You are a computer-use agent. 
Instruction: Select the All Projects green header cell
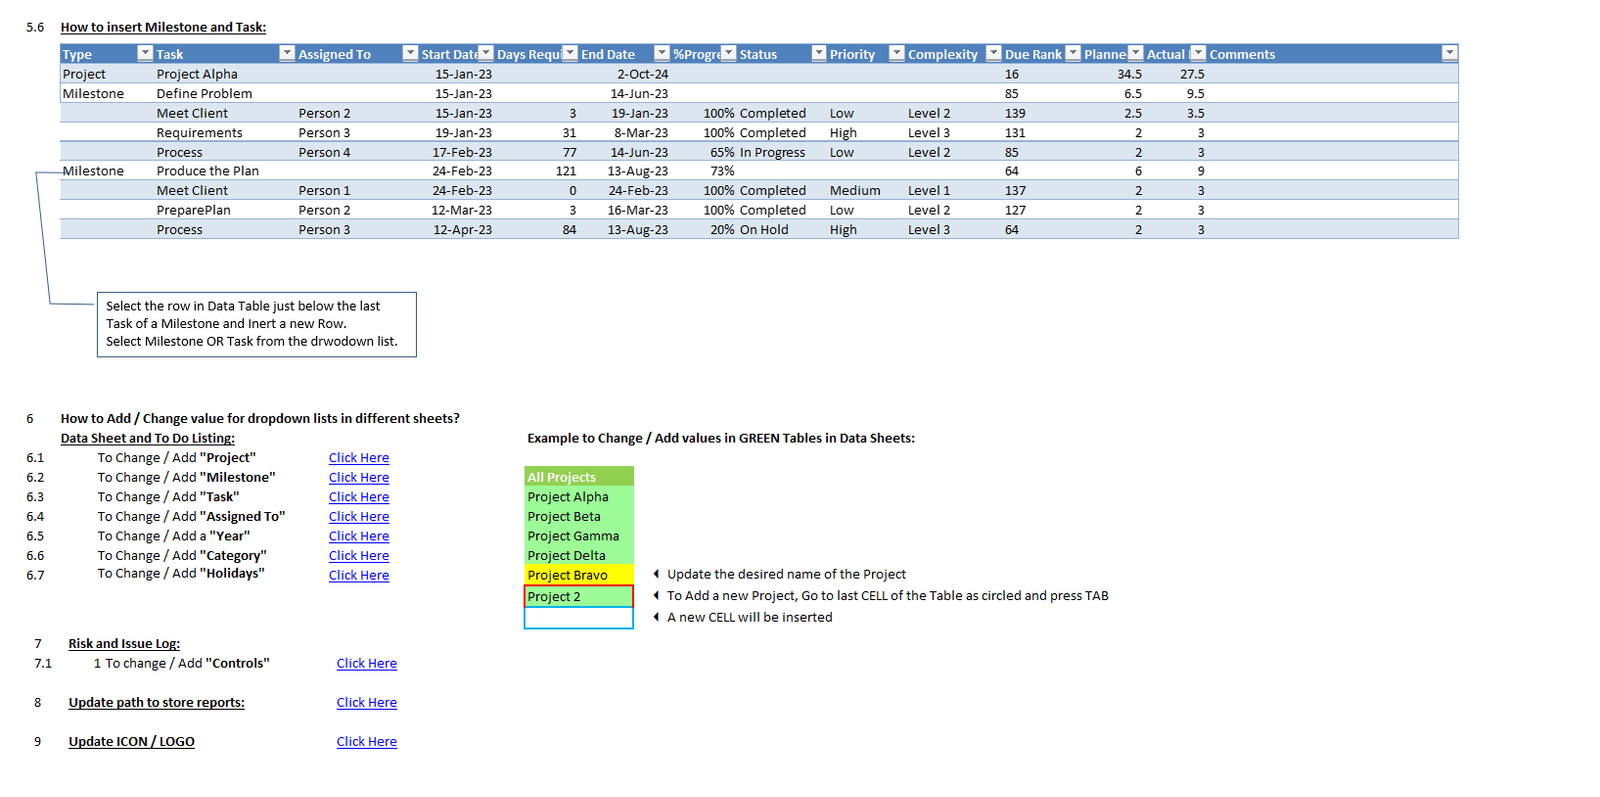click(x=579, y=477)
